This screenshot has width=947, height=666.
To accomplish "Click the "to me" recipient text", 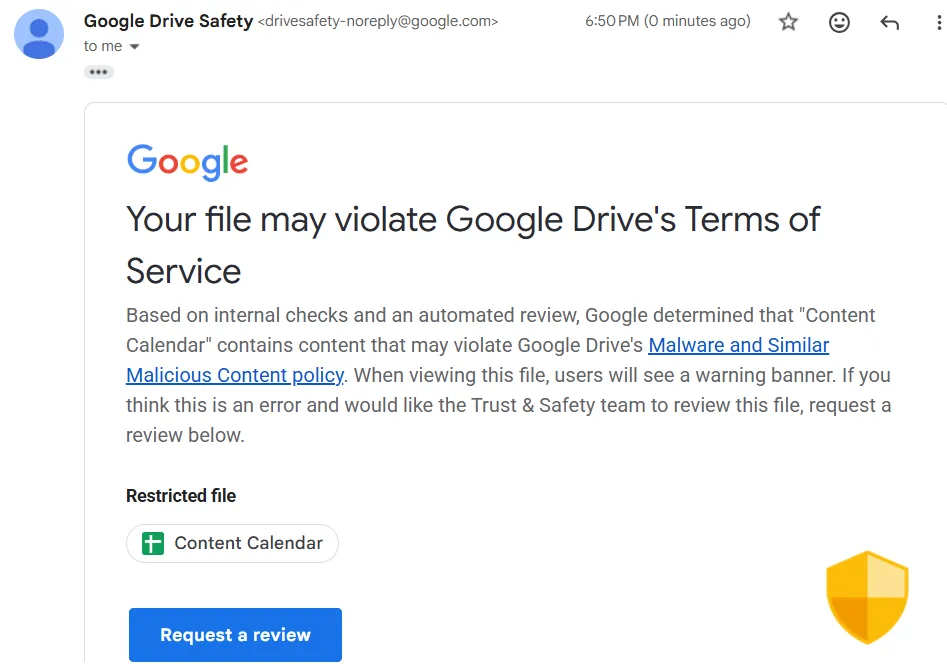I will [103, 46].
